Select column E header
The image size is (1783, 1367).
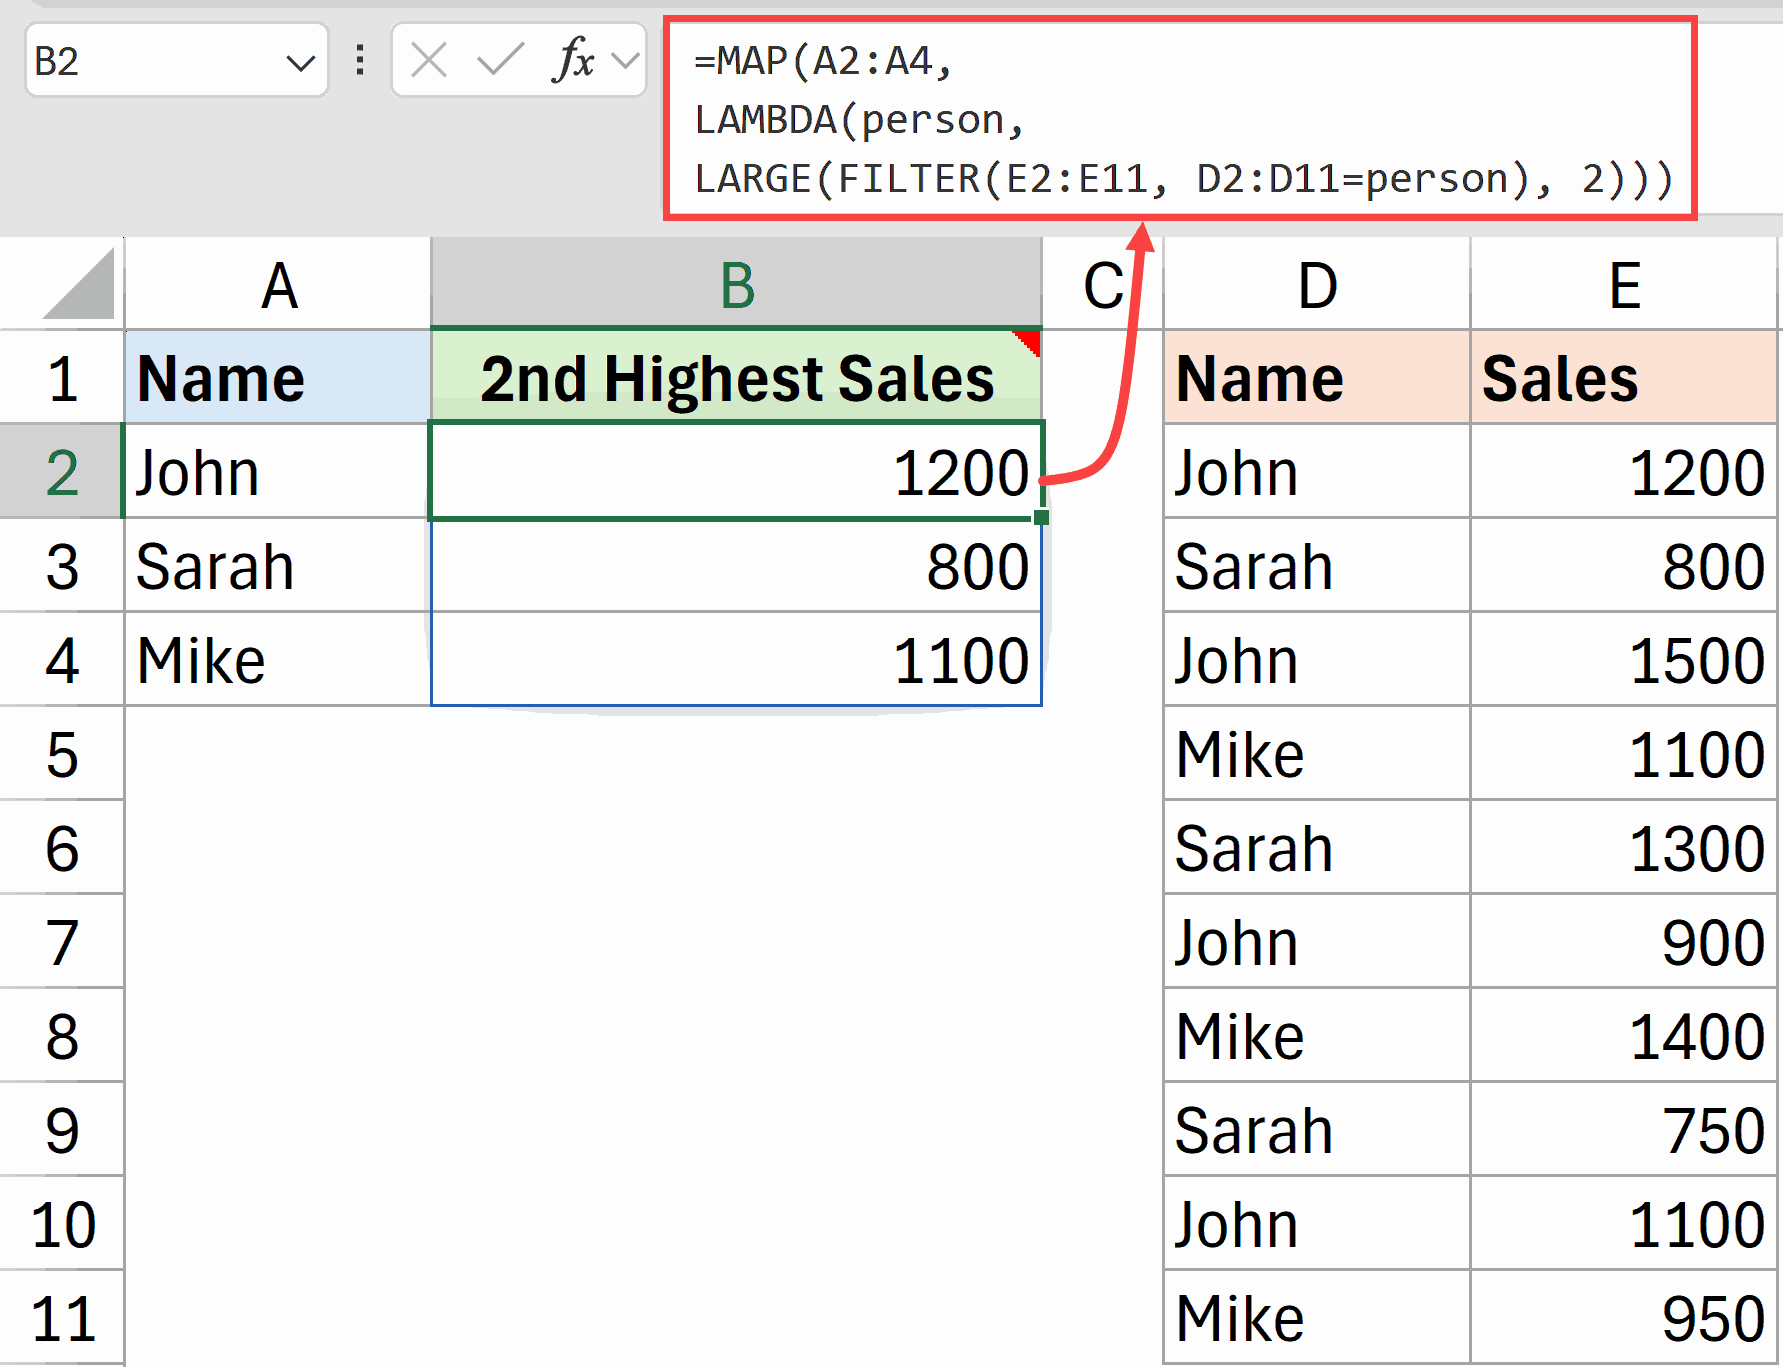click(x=1625, y=283)
